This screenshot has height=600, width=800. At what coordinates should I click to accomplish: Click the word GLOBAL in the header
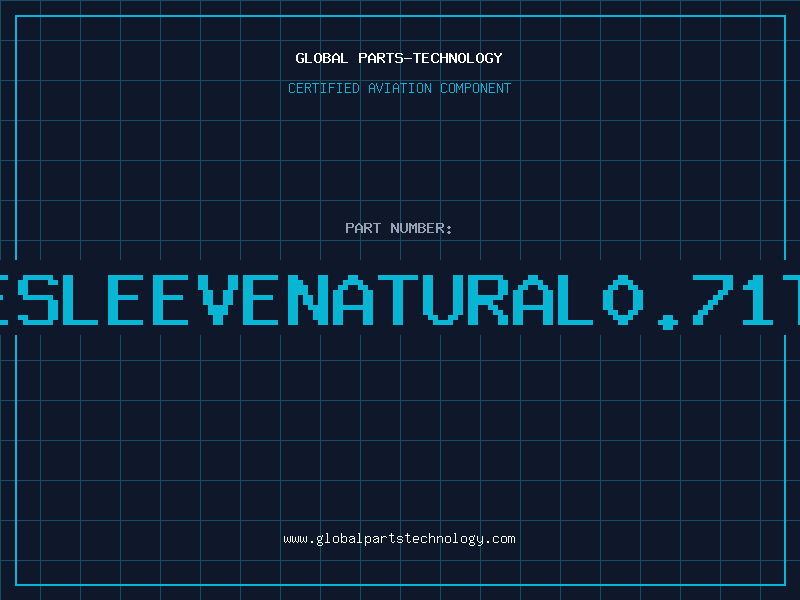click(x=322, y=58)
